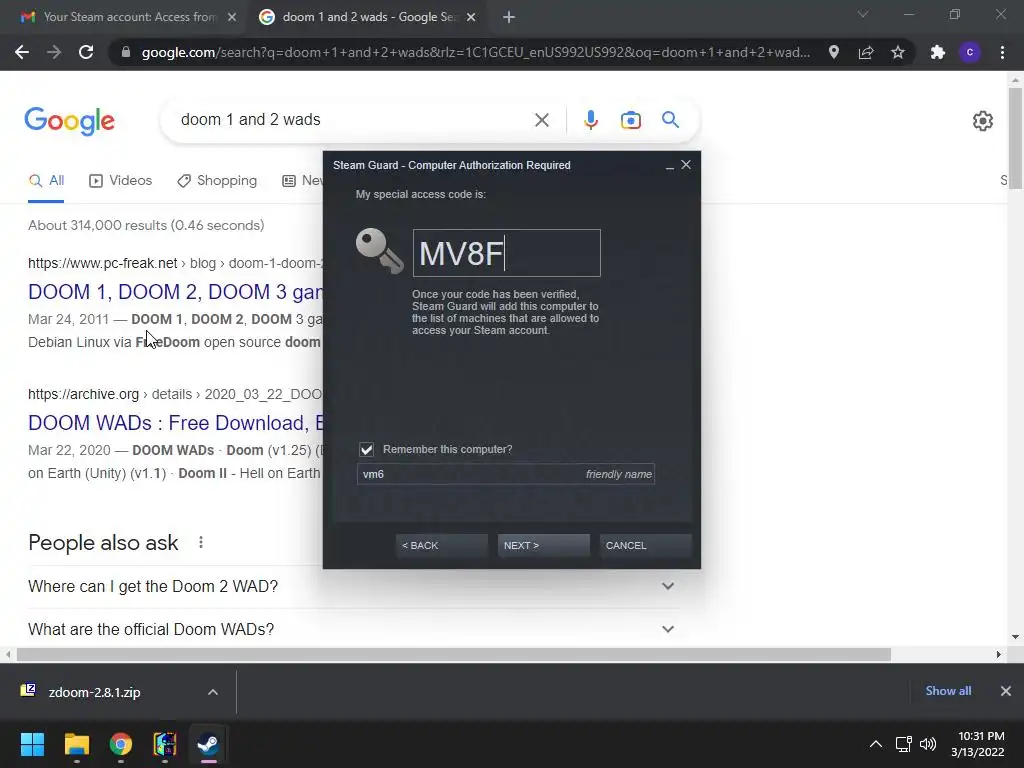Screen dimensions: 1024x768
Task: Open Chrome's three-dot menu
Action: click(1002, 52)
